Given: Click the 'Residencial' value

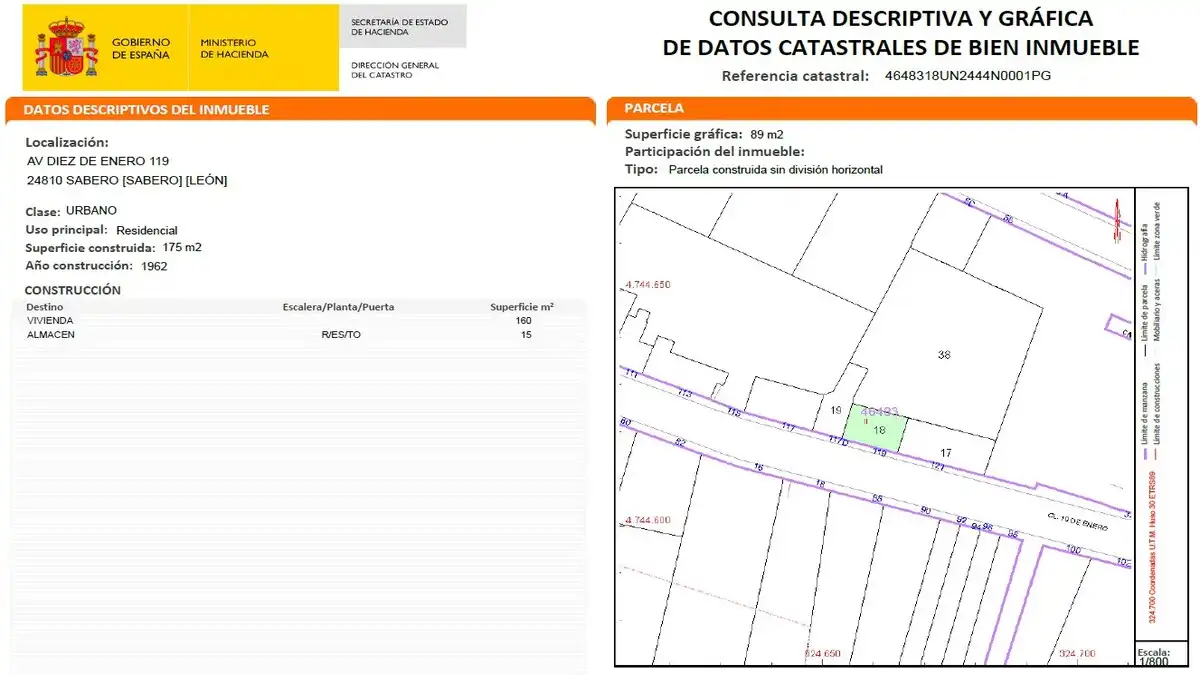Looking at the screenshot, I should pyautogui.click(x=147, y=230).
